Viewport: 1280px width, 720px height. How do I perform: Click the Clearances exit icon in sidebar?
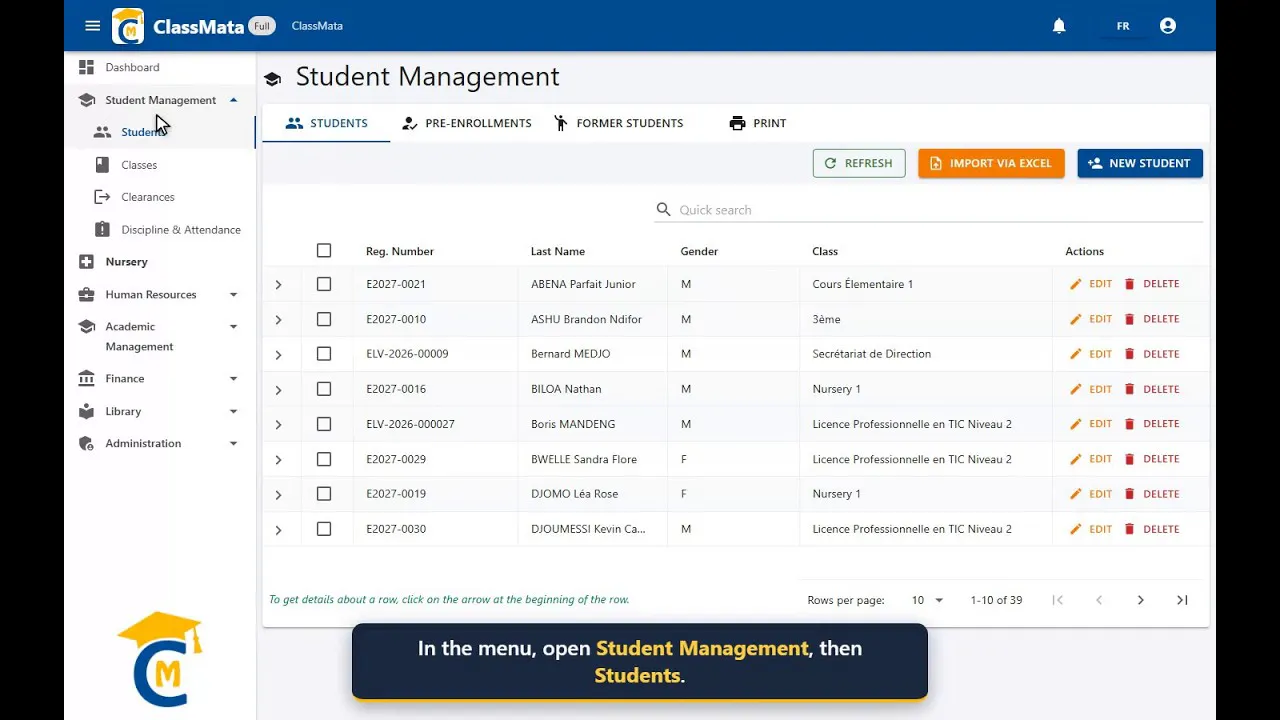pos(102,197)
